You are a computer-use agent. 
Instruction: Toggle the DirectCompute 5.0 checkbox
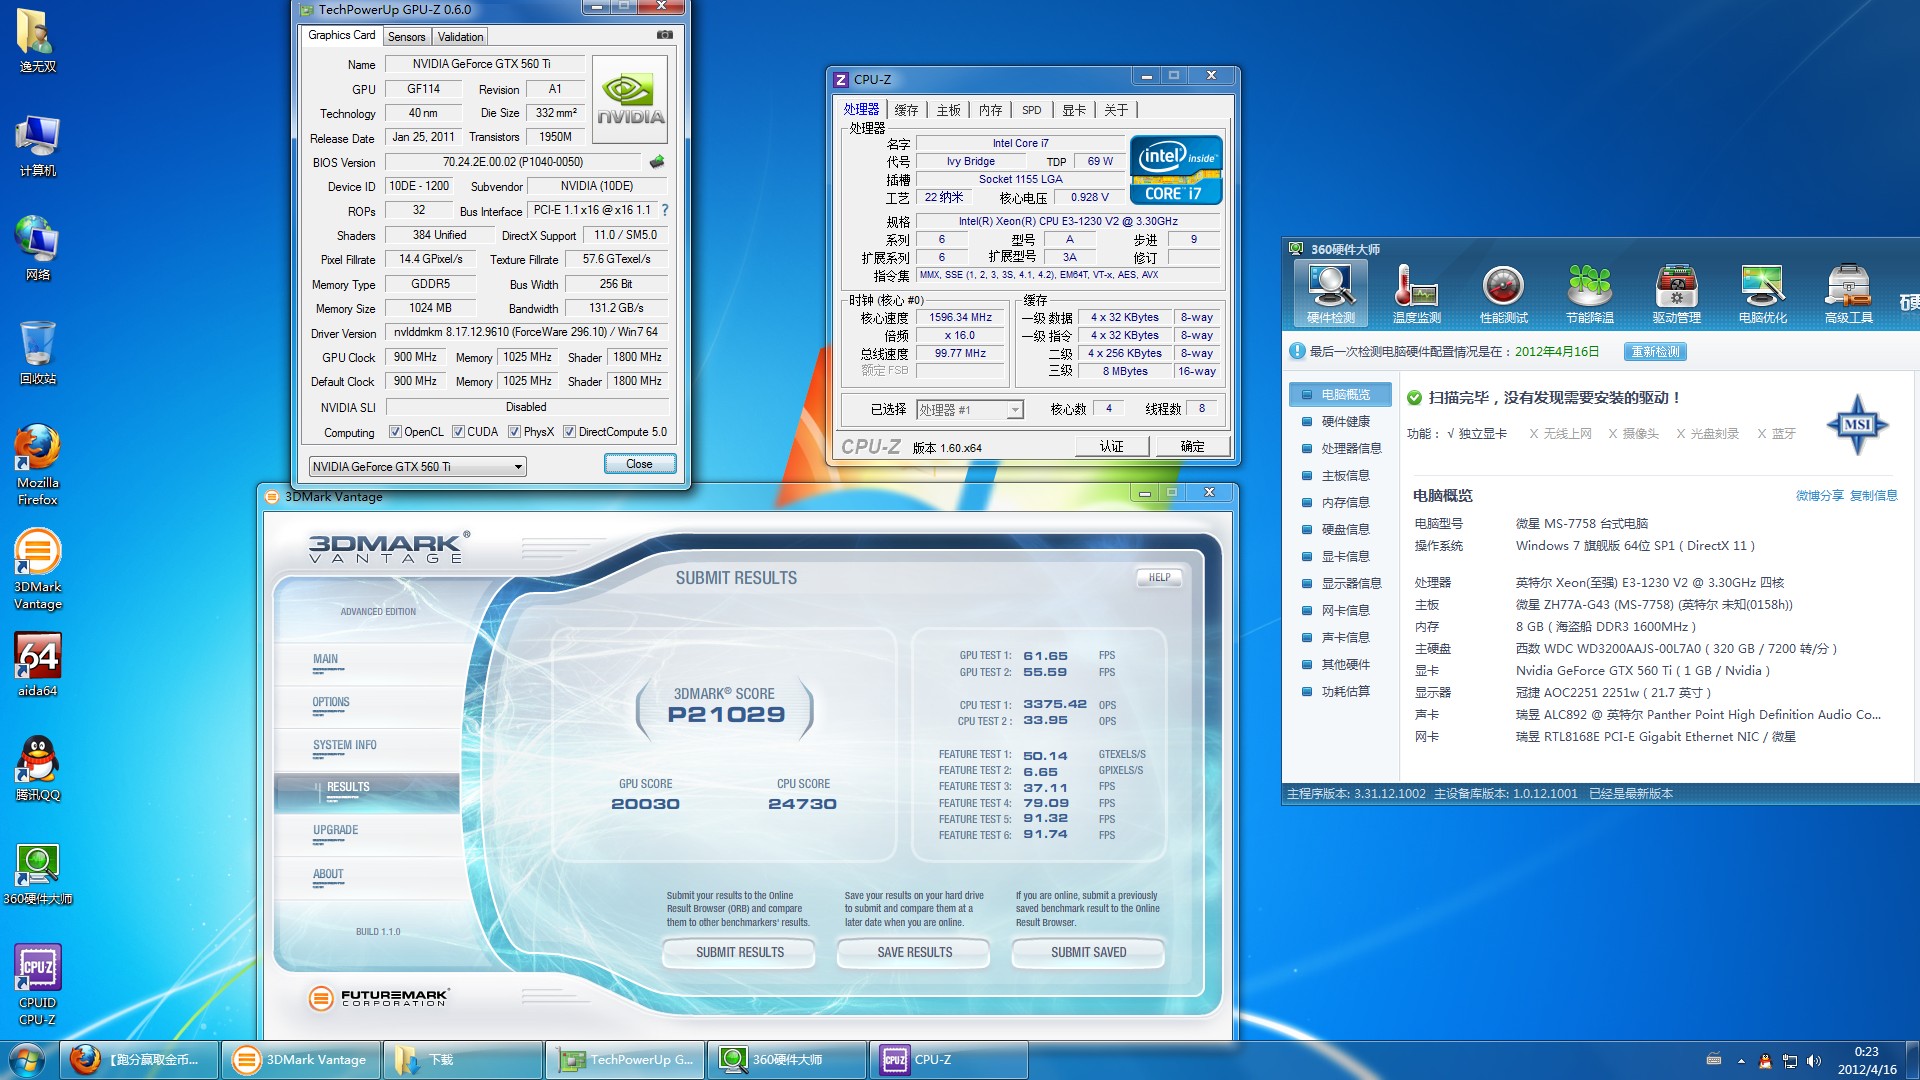(569, 432)
